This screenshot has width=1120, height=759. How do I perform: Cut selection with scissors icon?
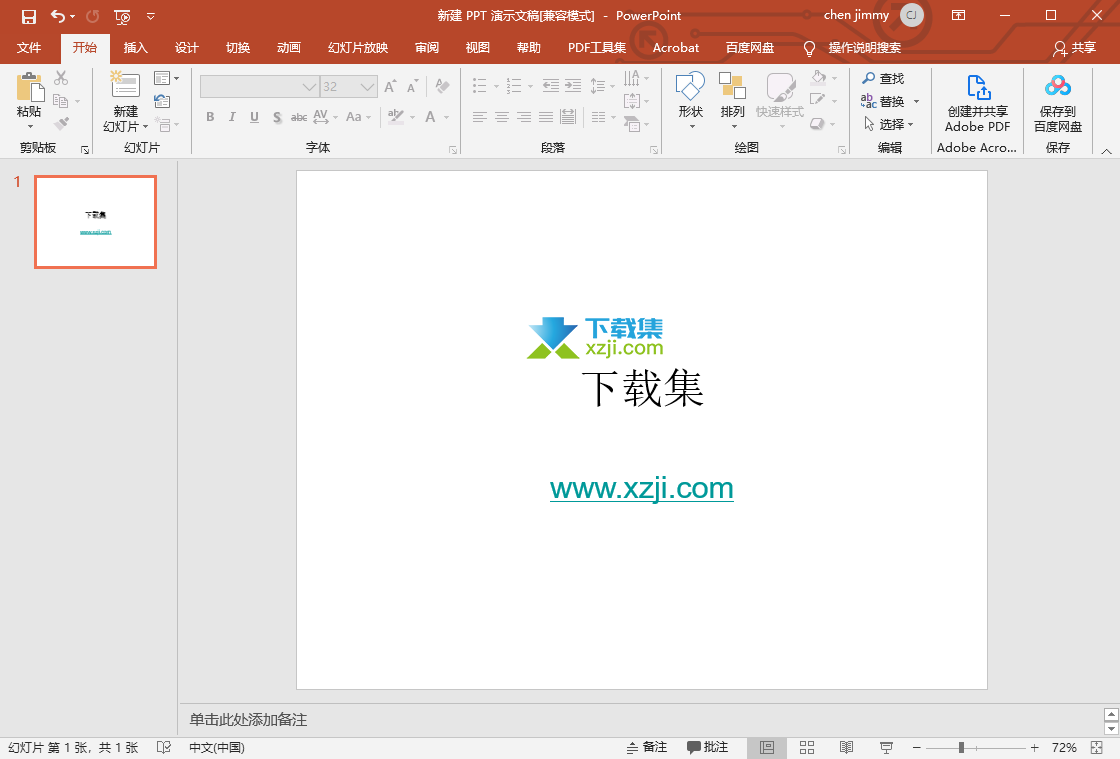(x=61, y=78)
